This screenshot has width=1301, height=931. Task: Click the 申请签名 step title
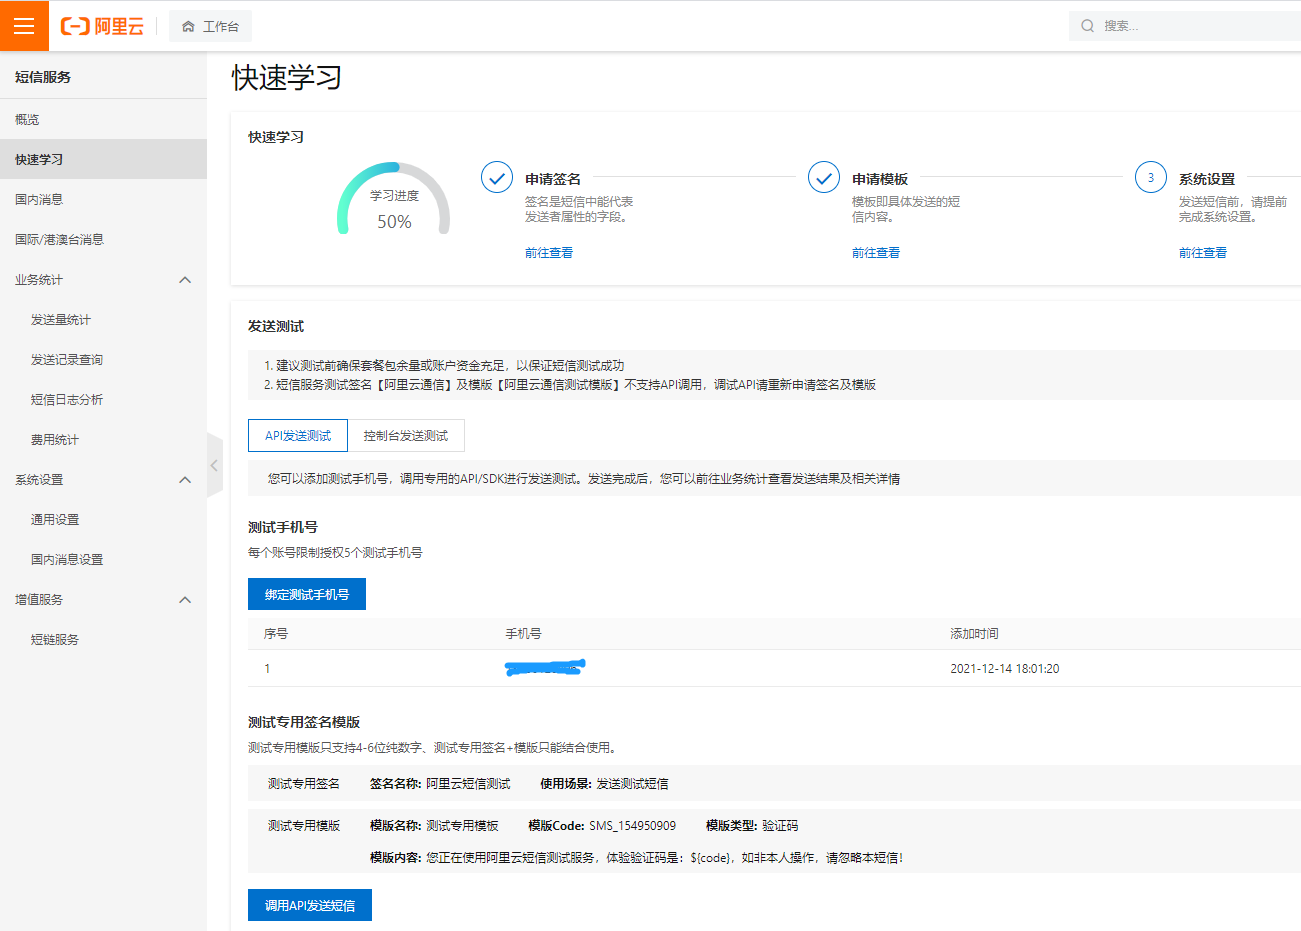click(553, 179)
